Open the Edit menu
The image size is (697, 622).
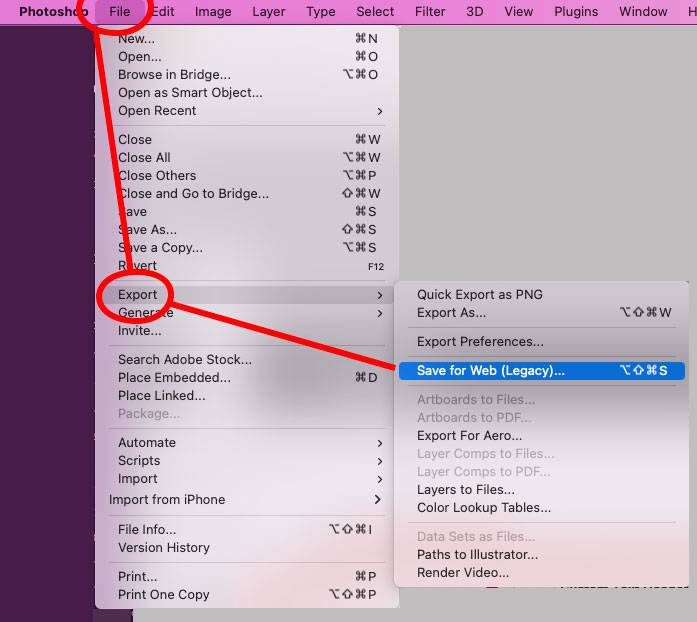pos(163,12)
